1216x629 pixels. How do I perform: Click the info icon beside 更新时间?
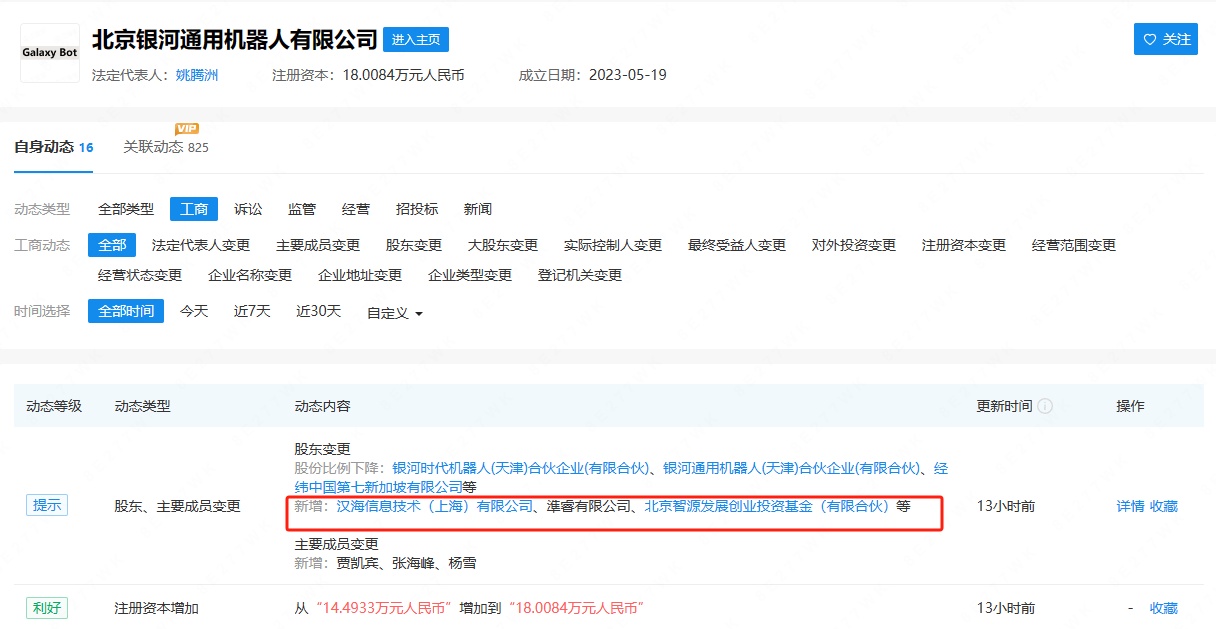(1045, 406)
